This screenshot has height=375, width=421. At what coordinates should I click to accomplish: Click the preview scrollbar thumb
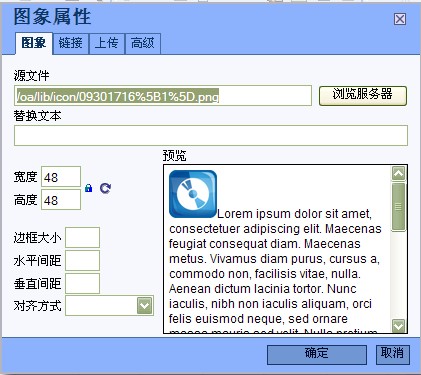[x=399, y=207]
